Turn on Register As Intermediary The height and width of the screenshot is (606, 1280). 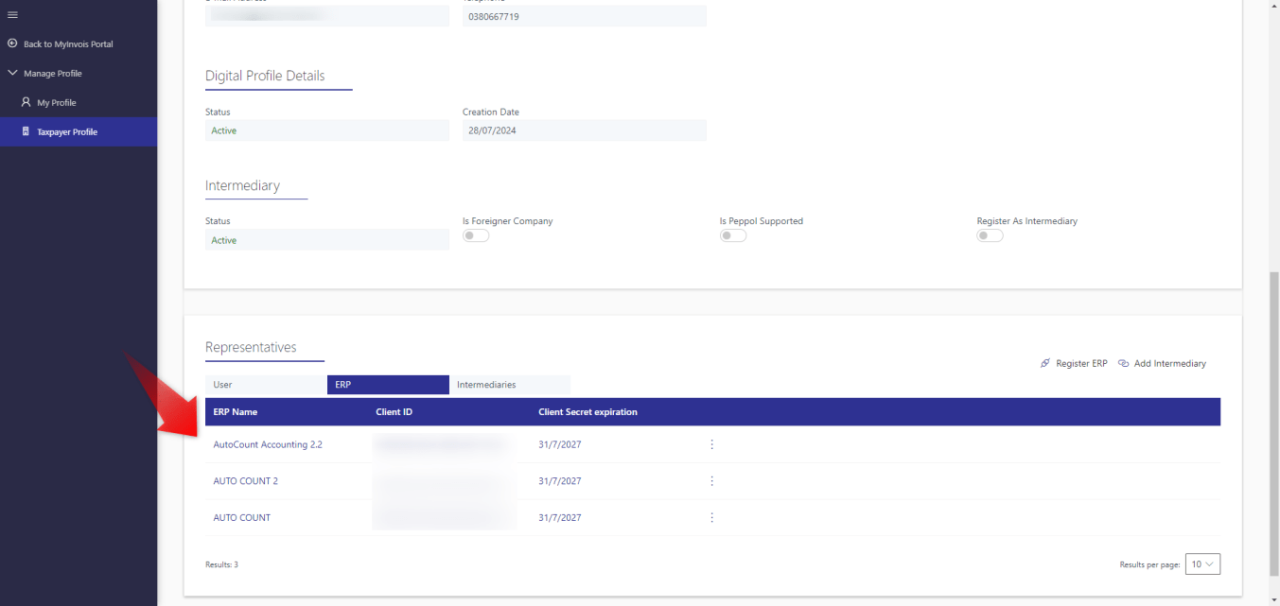pyautogui.click(x=989, y=235)
